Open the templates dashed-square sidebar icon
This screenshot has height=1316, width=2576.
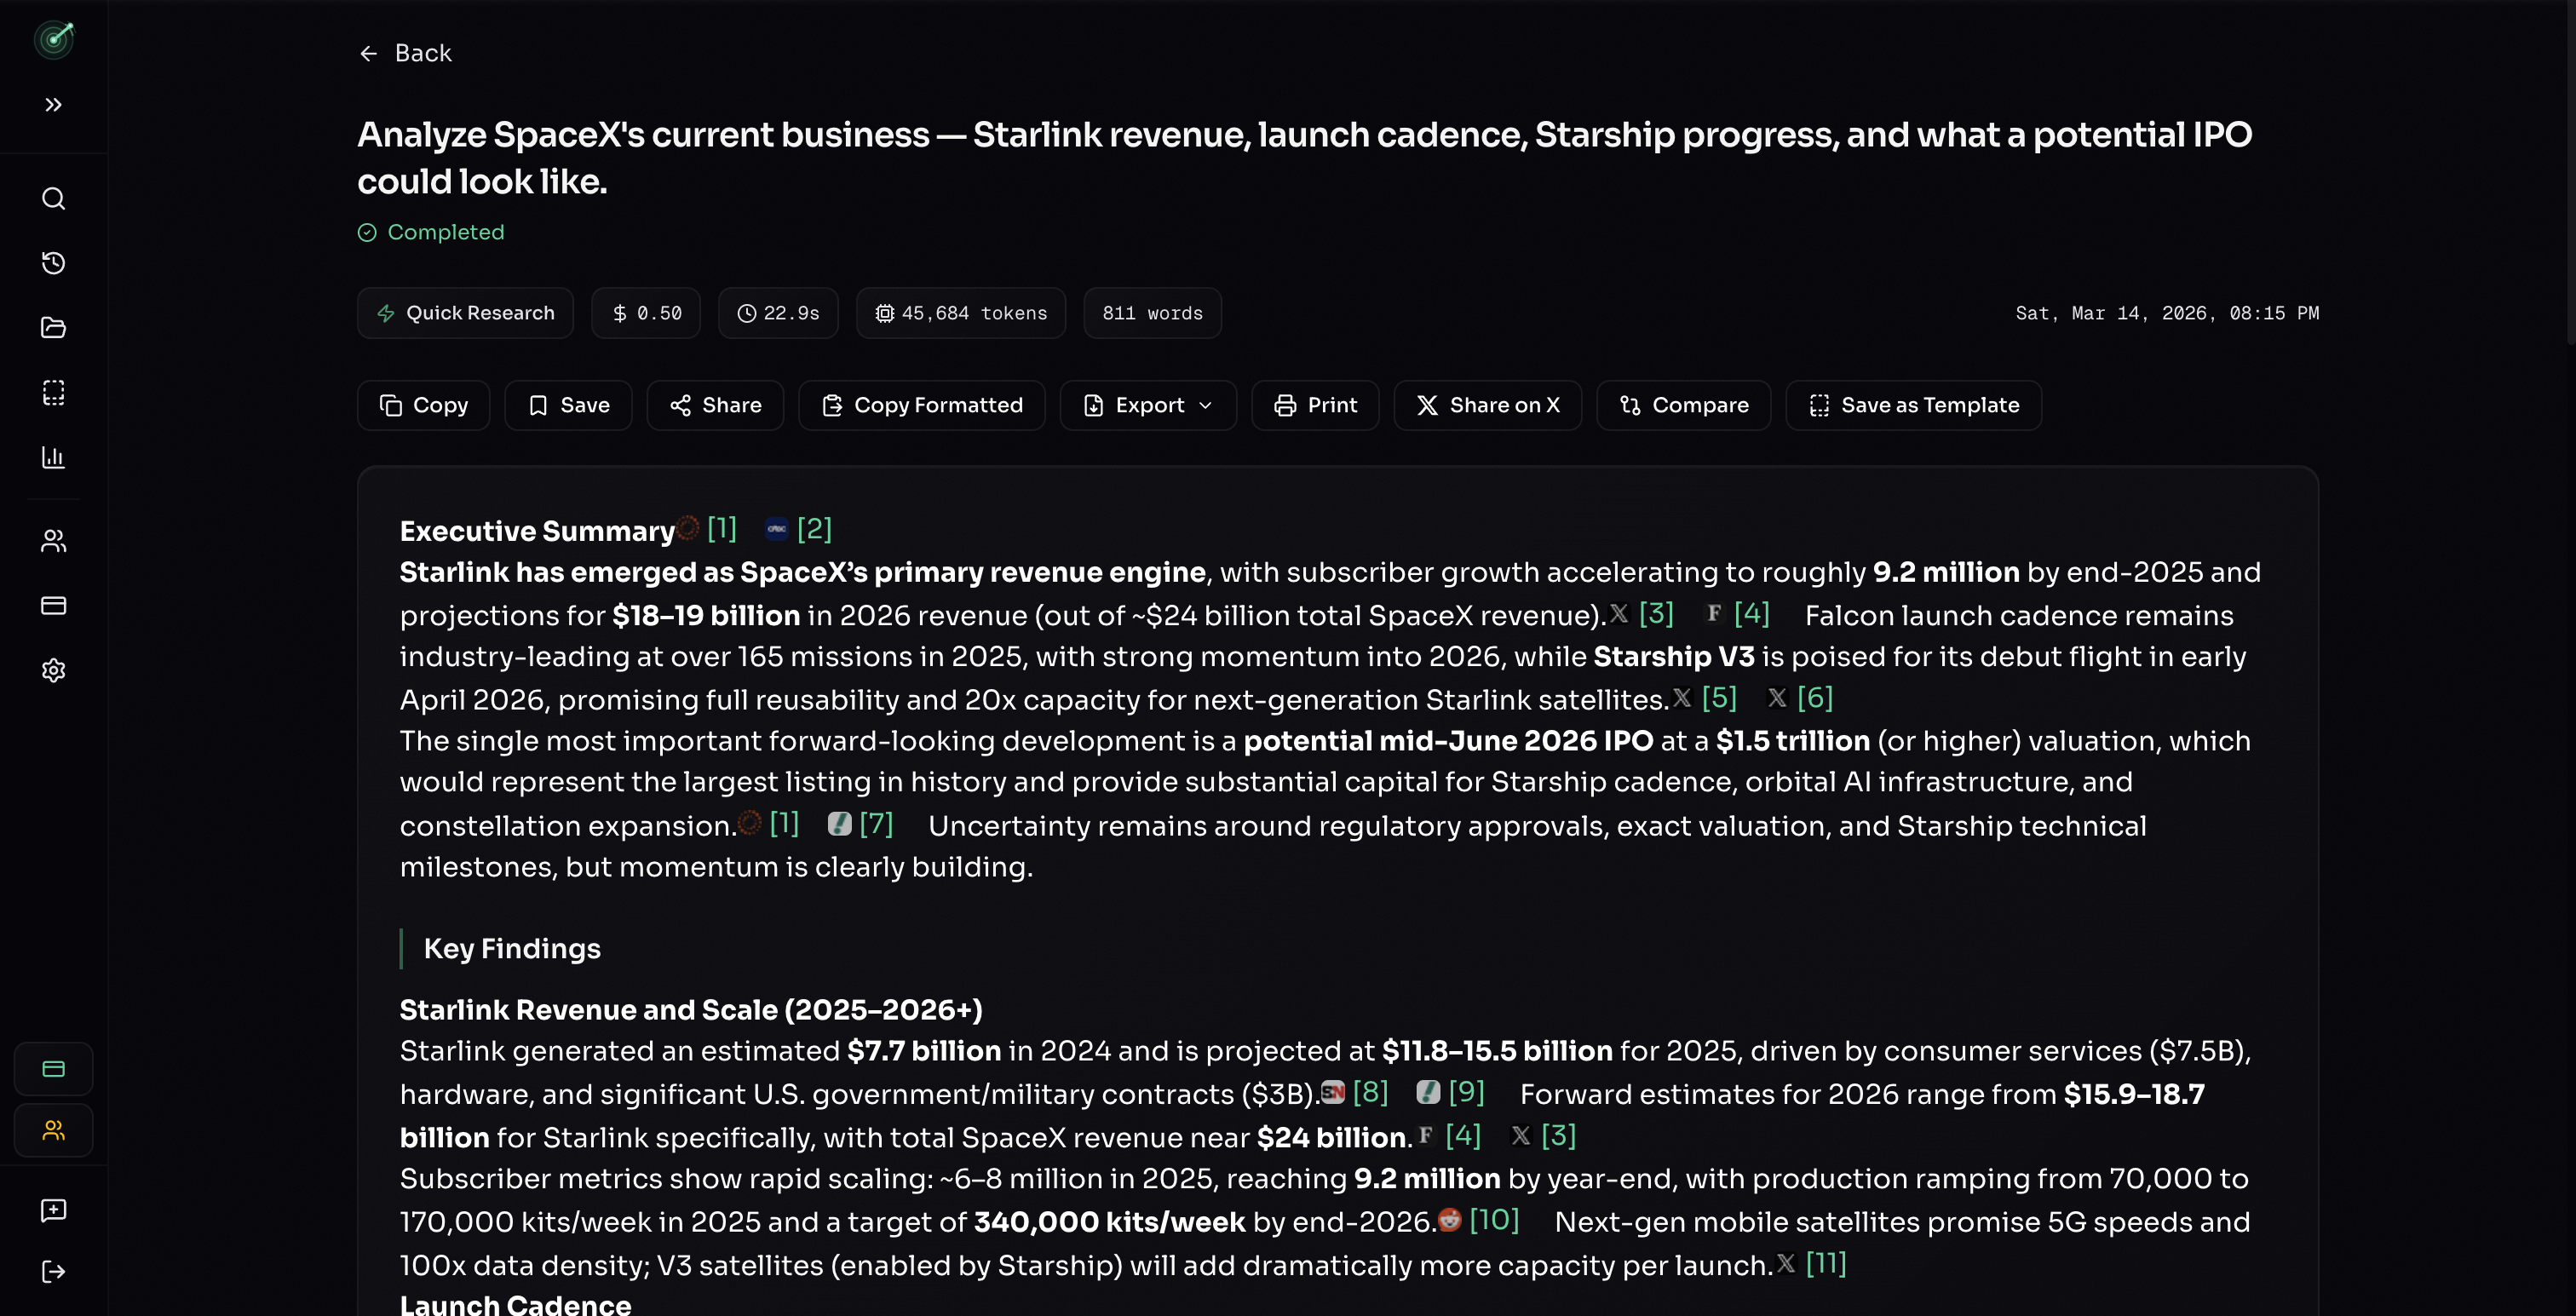(53, 392)
